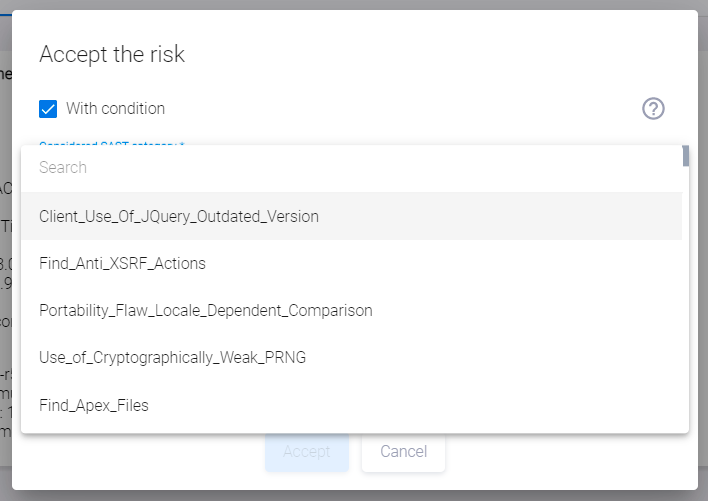Choose Find_Anti_XSRF_Actions from the list
The width and height of the screenshot is (708, 501).
[x=122, y=264]
